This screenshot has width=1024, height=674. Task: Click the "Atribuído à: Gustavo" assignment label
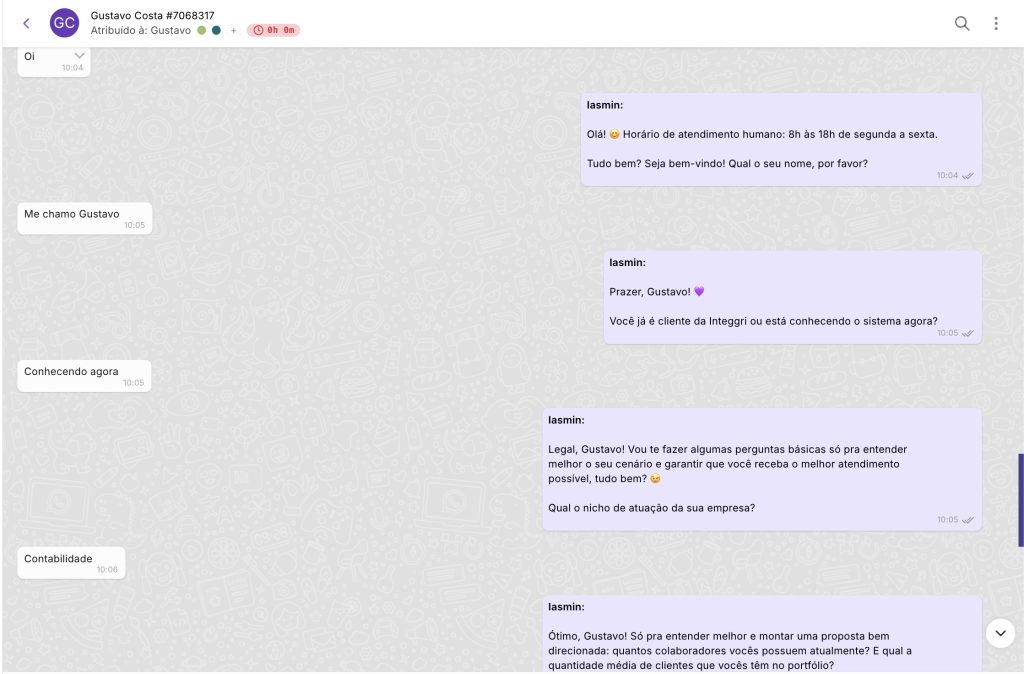(140, 31)
